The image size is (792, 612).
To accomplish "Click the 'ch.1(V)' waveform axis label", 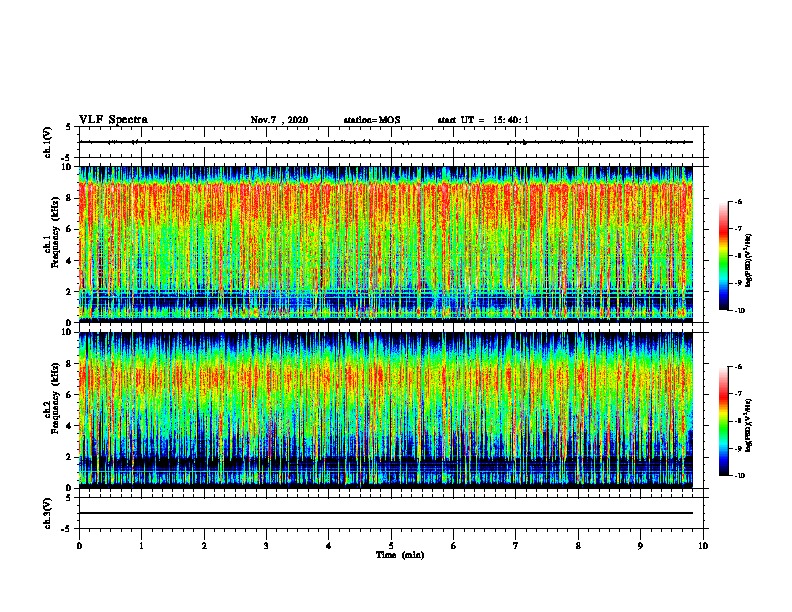I will pos(48,142).
